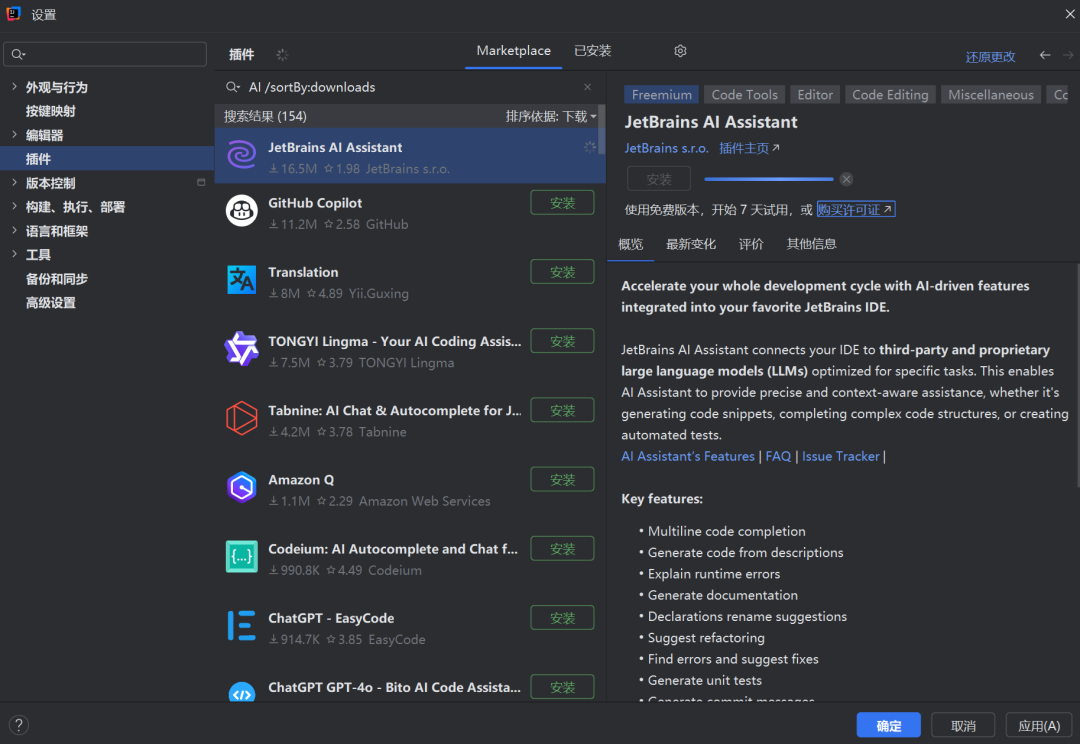Go back with the left arrow
The image size is (1080, 744).
1045,55
